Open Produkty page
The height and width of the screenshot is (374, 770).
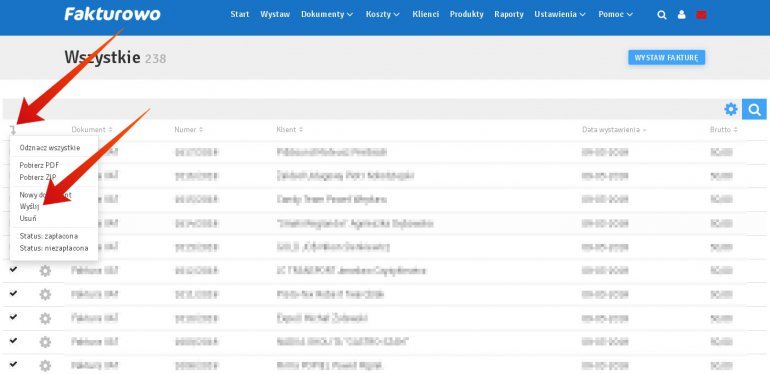pos(467,14)
